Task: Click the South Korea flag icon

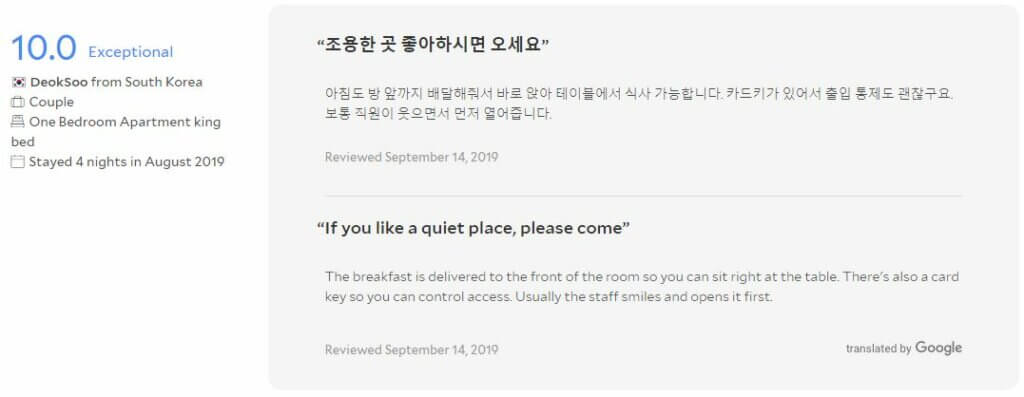Action: click(18, 82)
